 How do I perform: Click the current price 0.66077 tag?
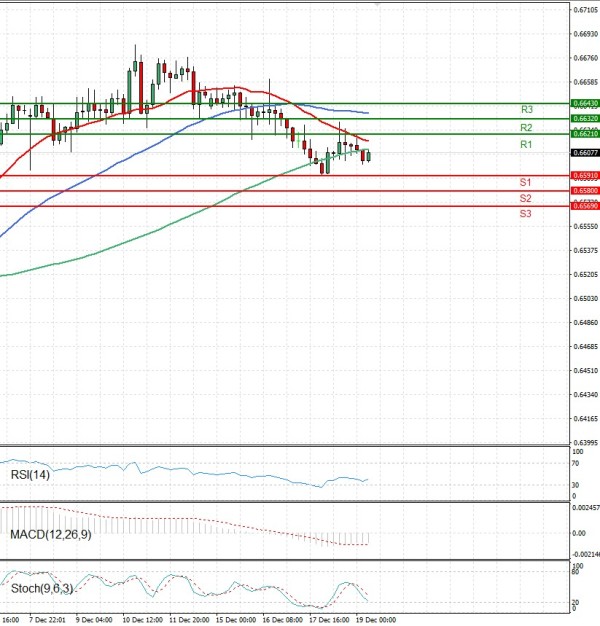[585, 153]
